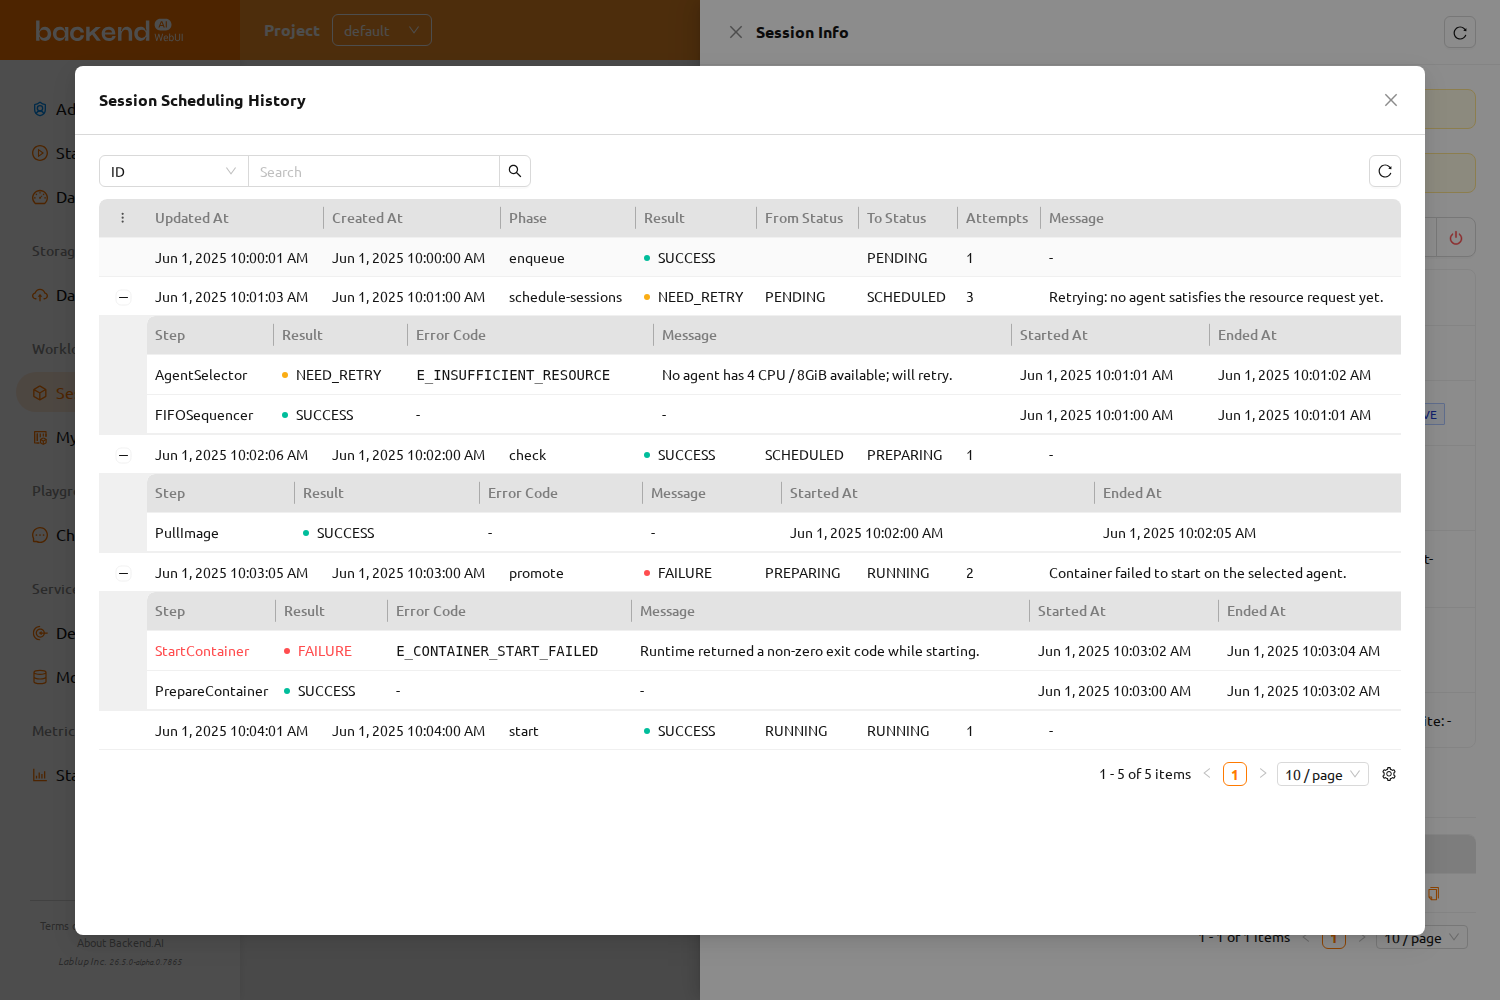
Task: Click the E_CONTAINER_START_FAILED error code
Action: coord(497,651)
